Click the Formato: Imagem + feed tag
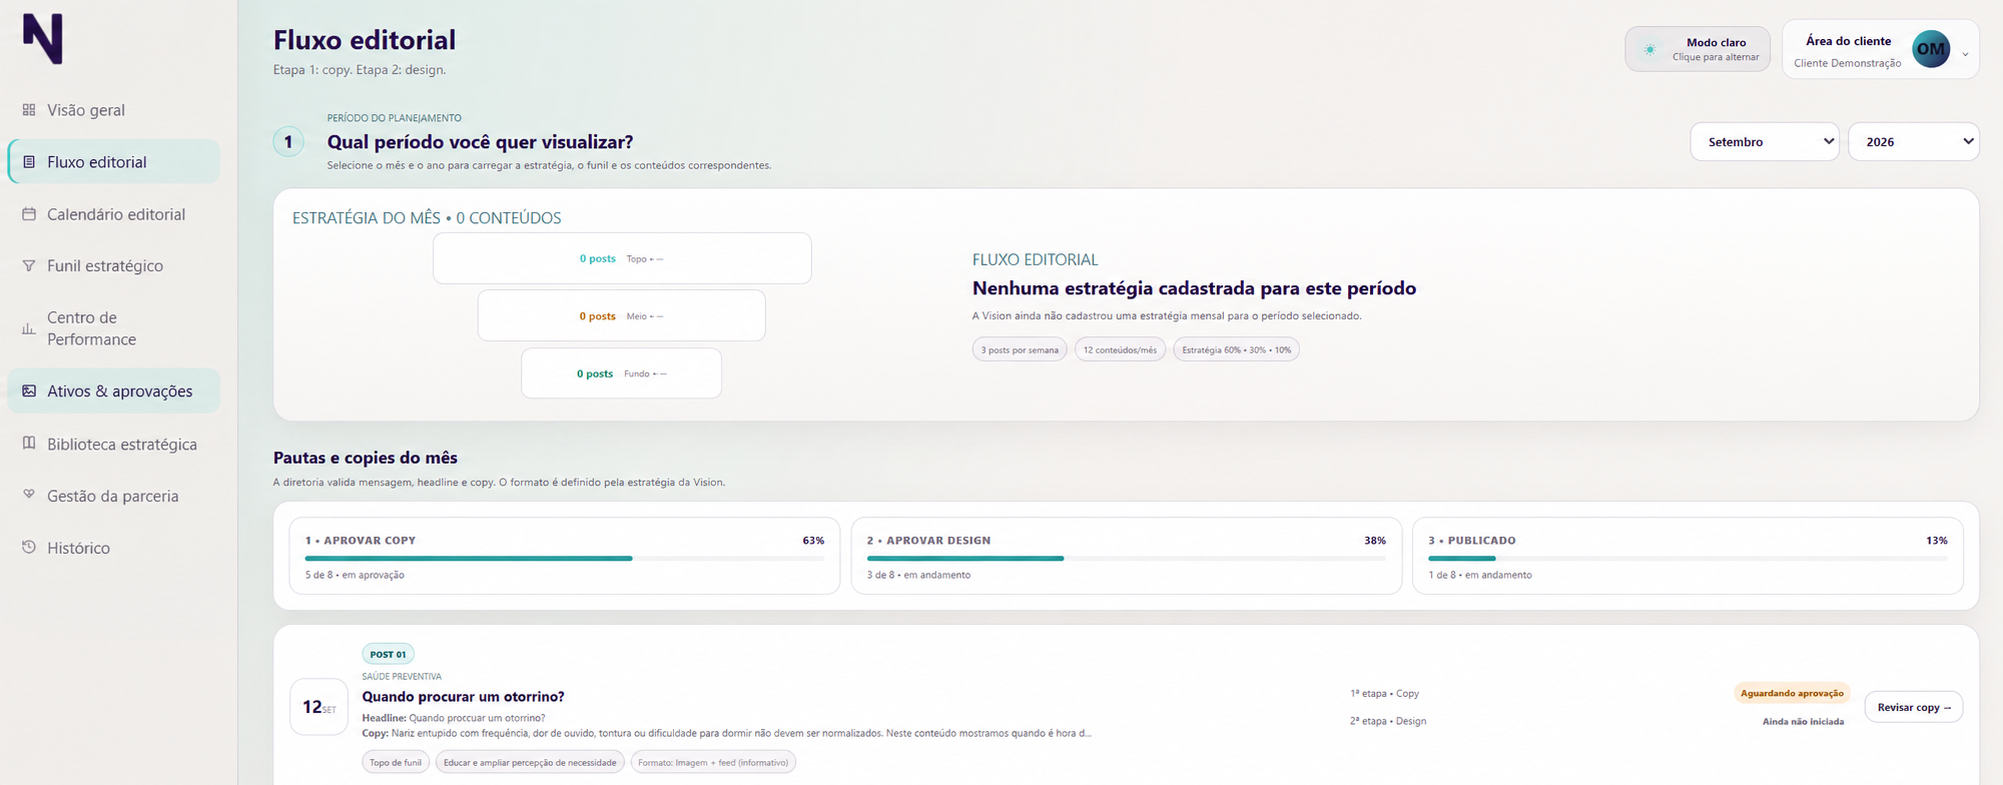 tap(713, 762)
